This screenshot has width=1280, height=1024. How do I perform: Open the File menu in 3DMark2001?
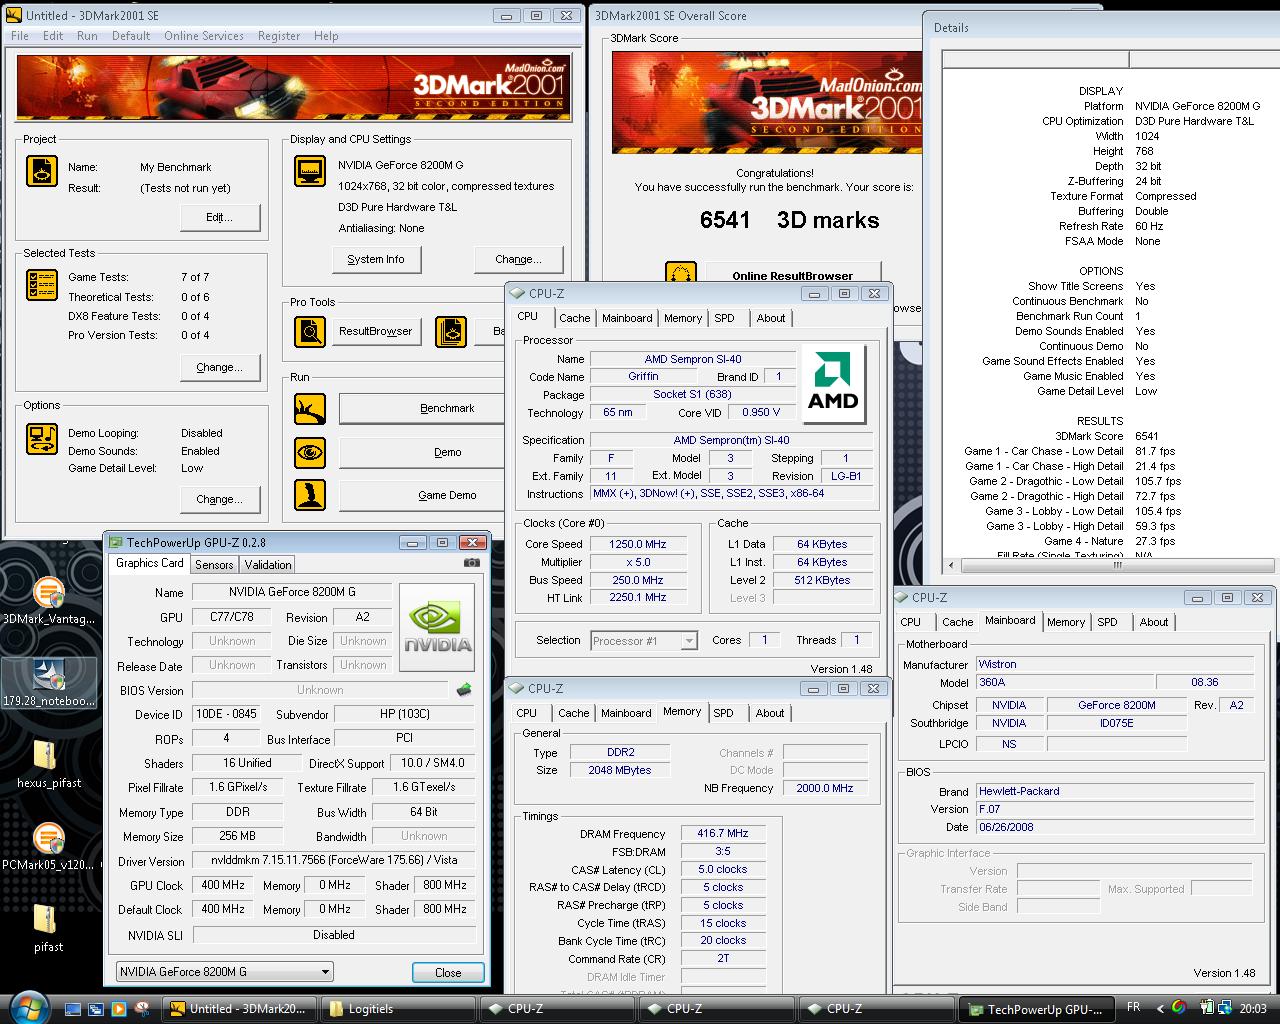[x=20, y=36]
